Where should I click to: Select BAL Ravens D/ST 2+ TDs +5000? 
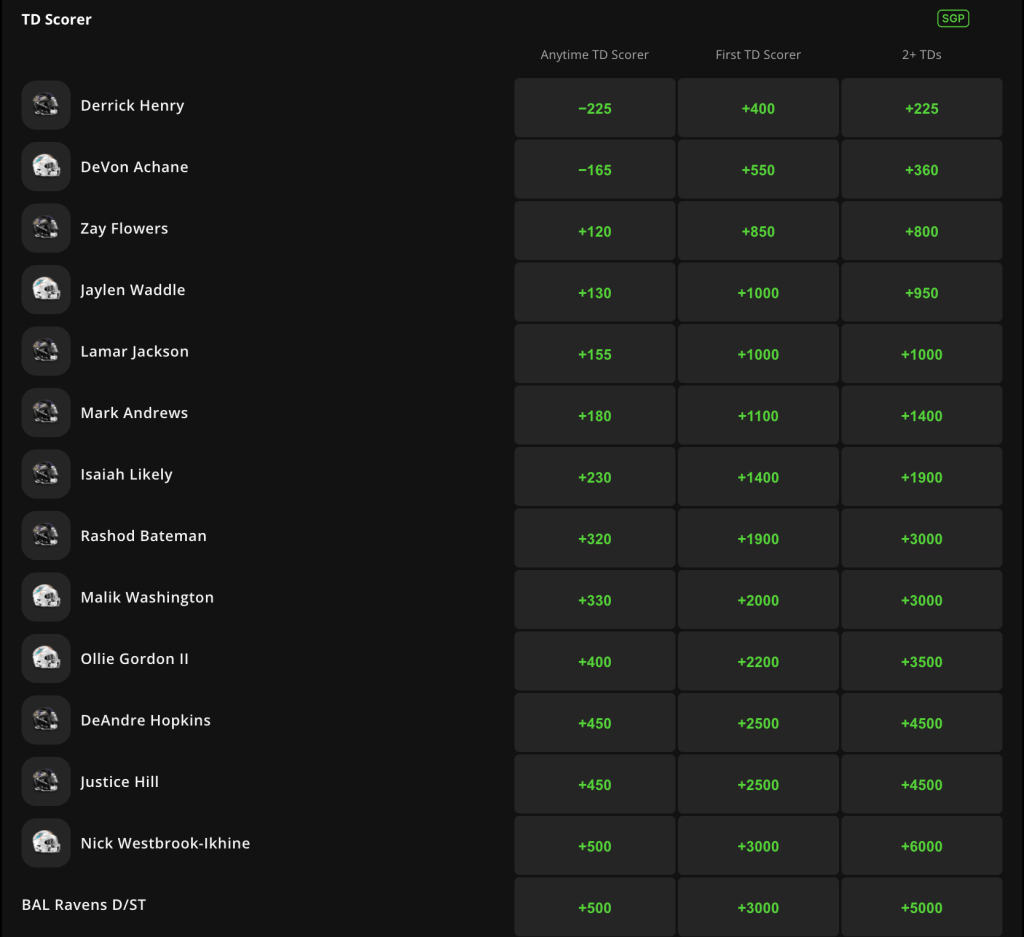[x=921, y=908]
